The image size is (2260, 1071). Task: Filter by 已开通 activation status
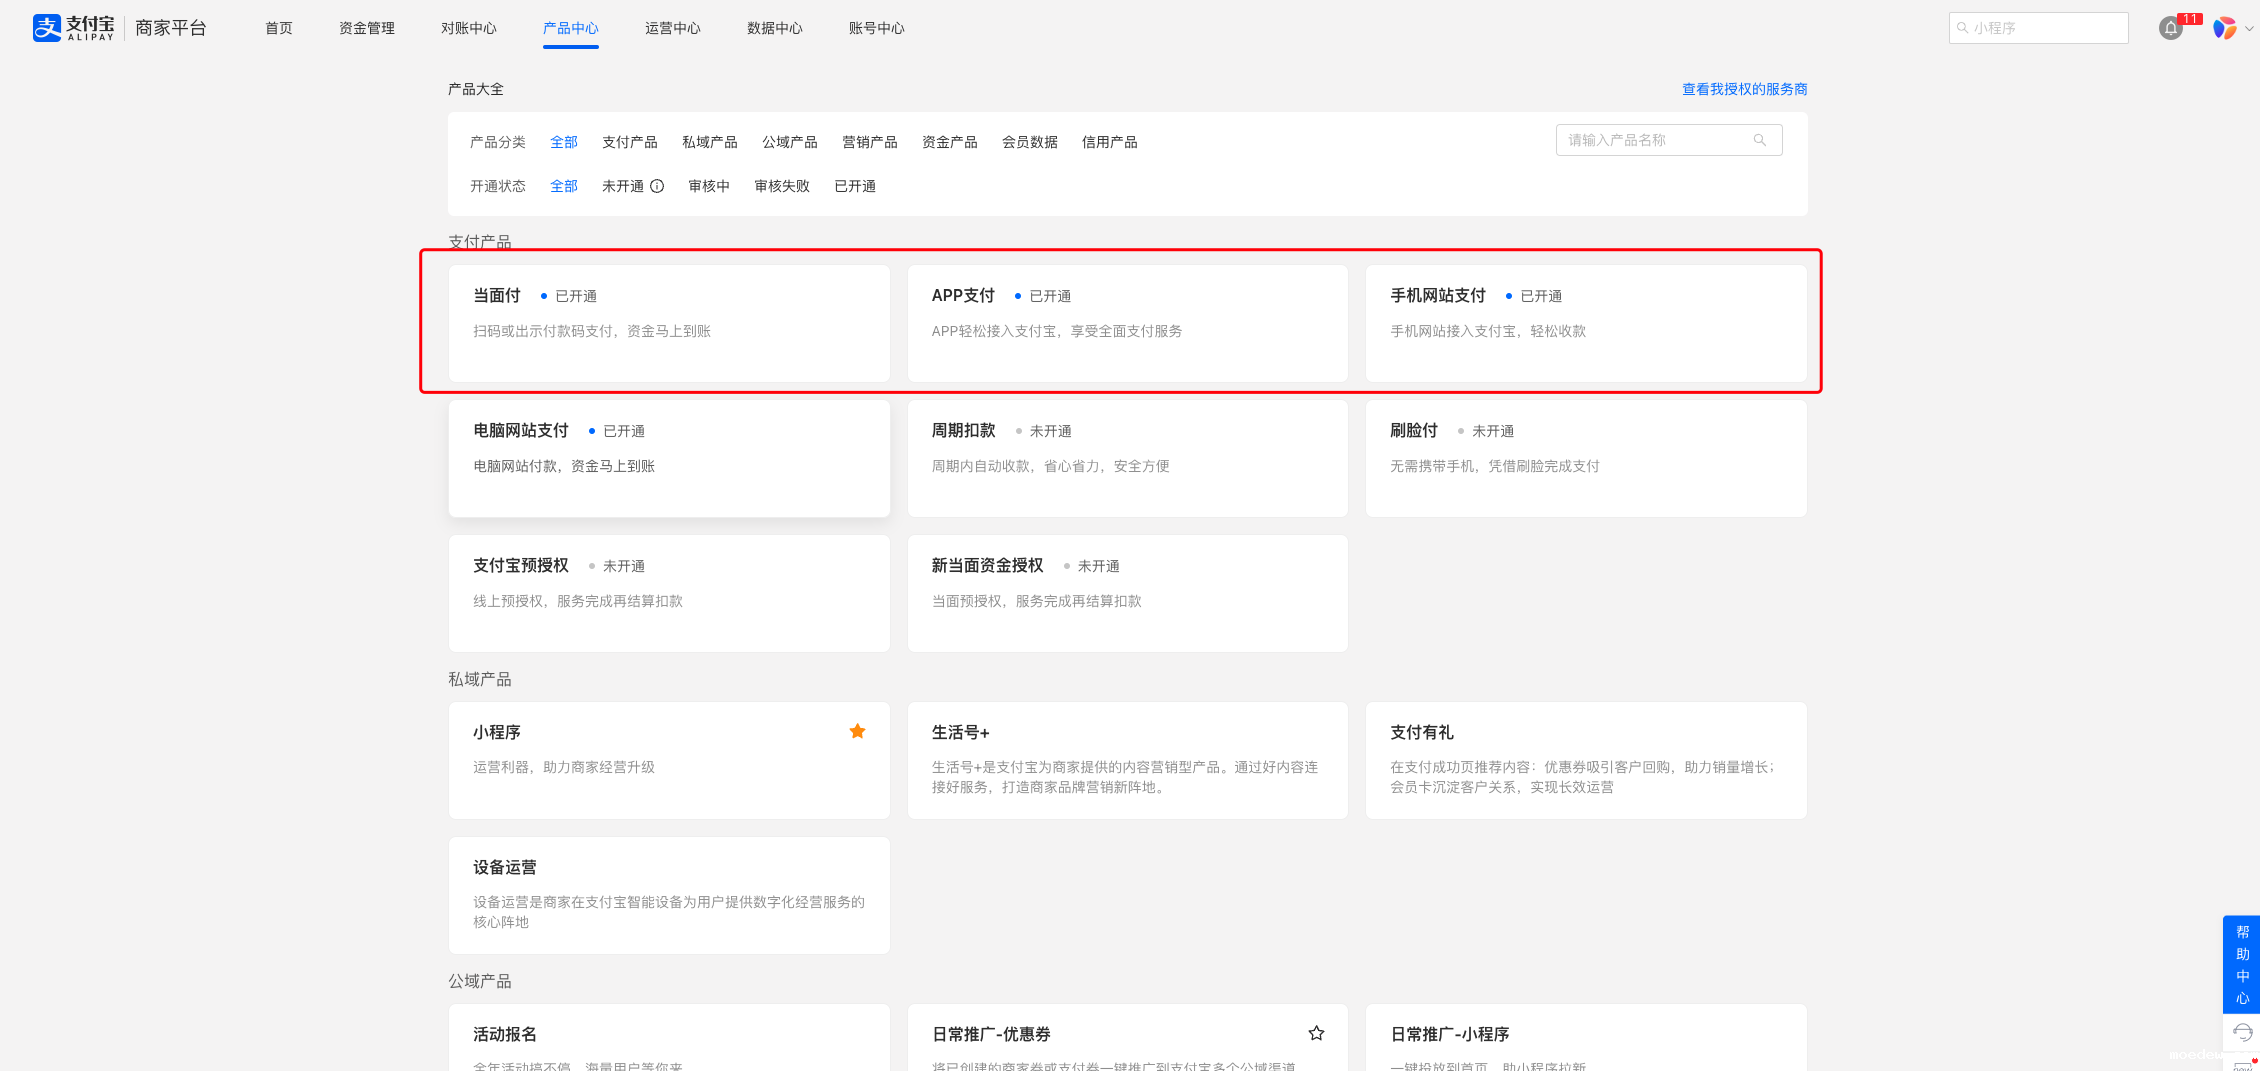pos(854,186)
